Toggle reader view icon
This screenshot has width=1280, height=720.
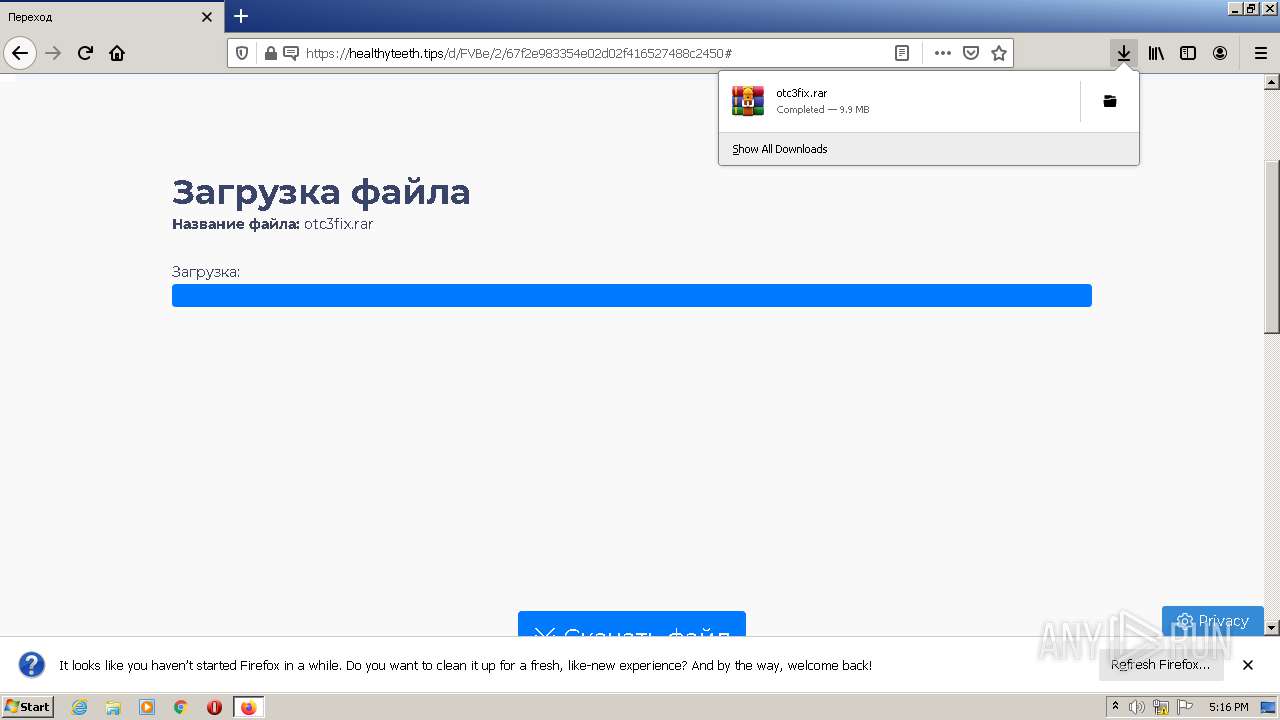point(902,53)
